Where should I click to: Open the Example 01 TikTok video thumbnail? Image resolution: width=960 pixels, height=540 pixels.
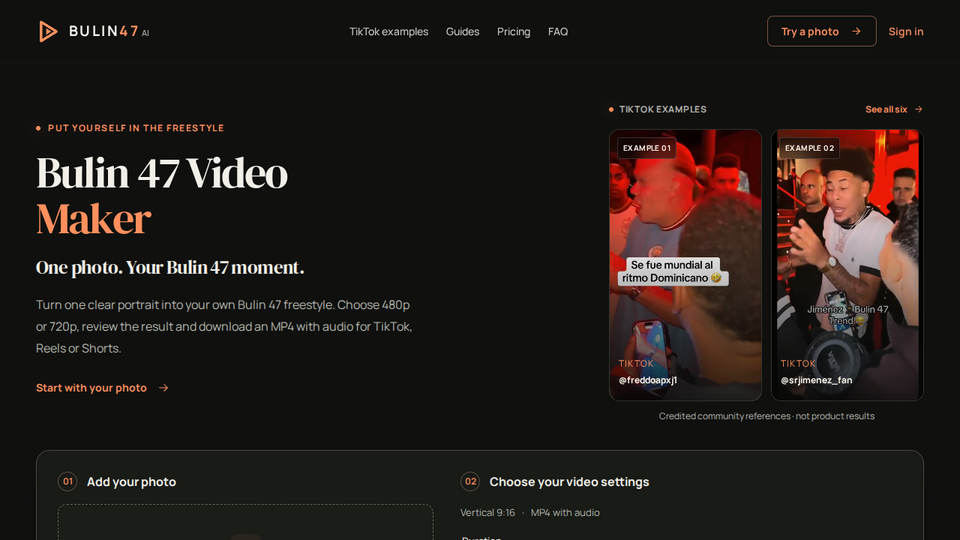pyautogui.click(x=685, y=265)
